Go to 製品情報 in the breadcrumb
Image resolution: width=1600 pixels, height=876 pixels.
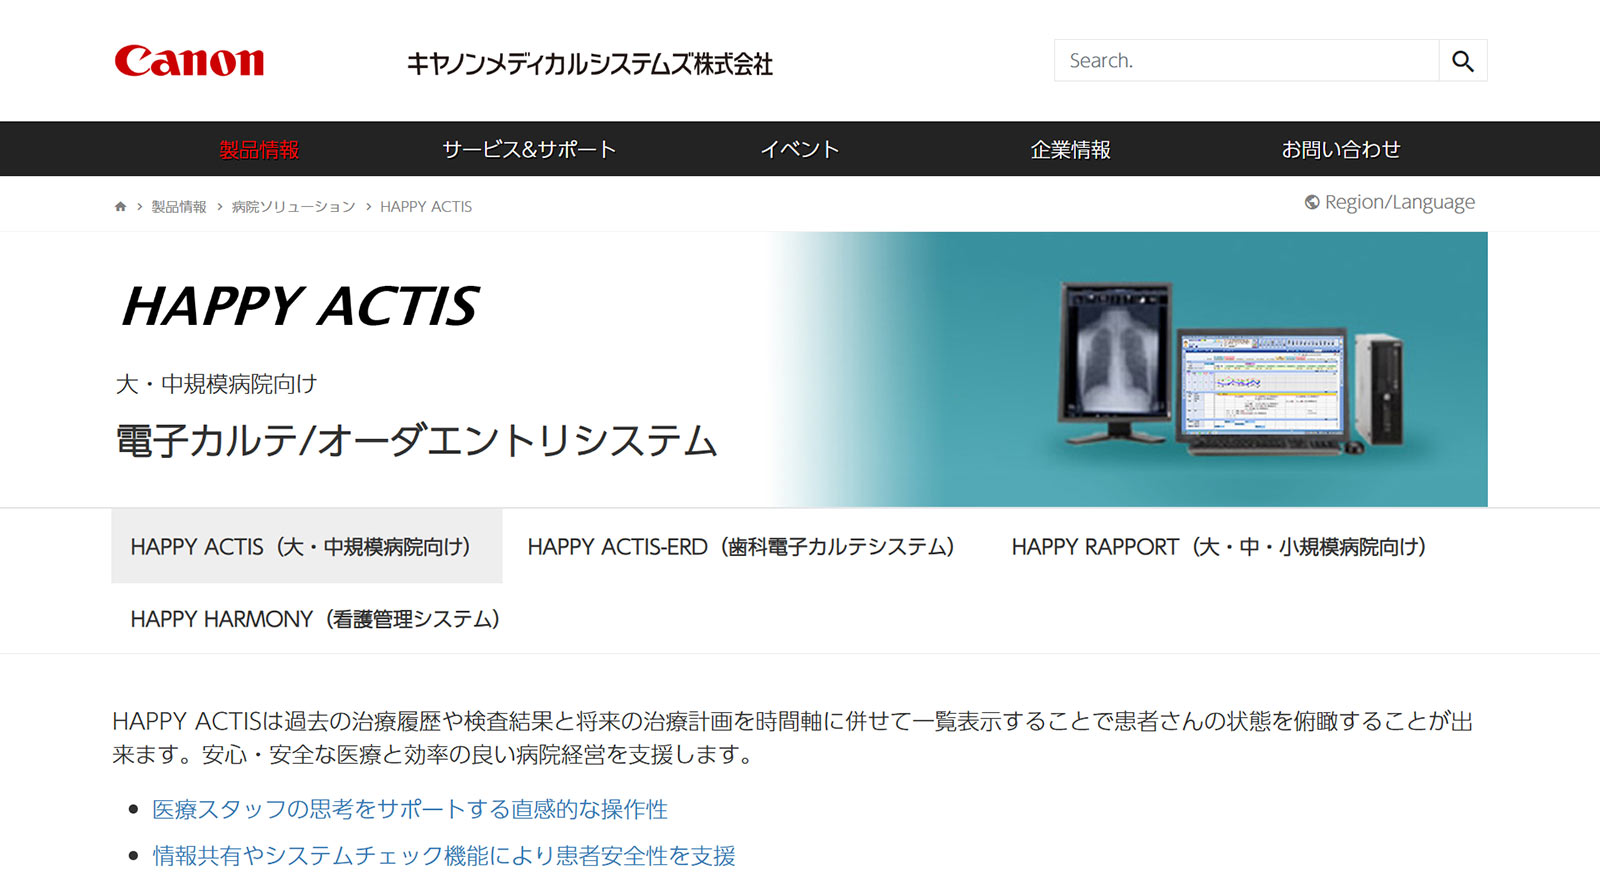pos(179,207)
